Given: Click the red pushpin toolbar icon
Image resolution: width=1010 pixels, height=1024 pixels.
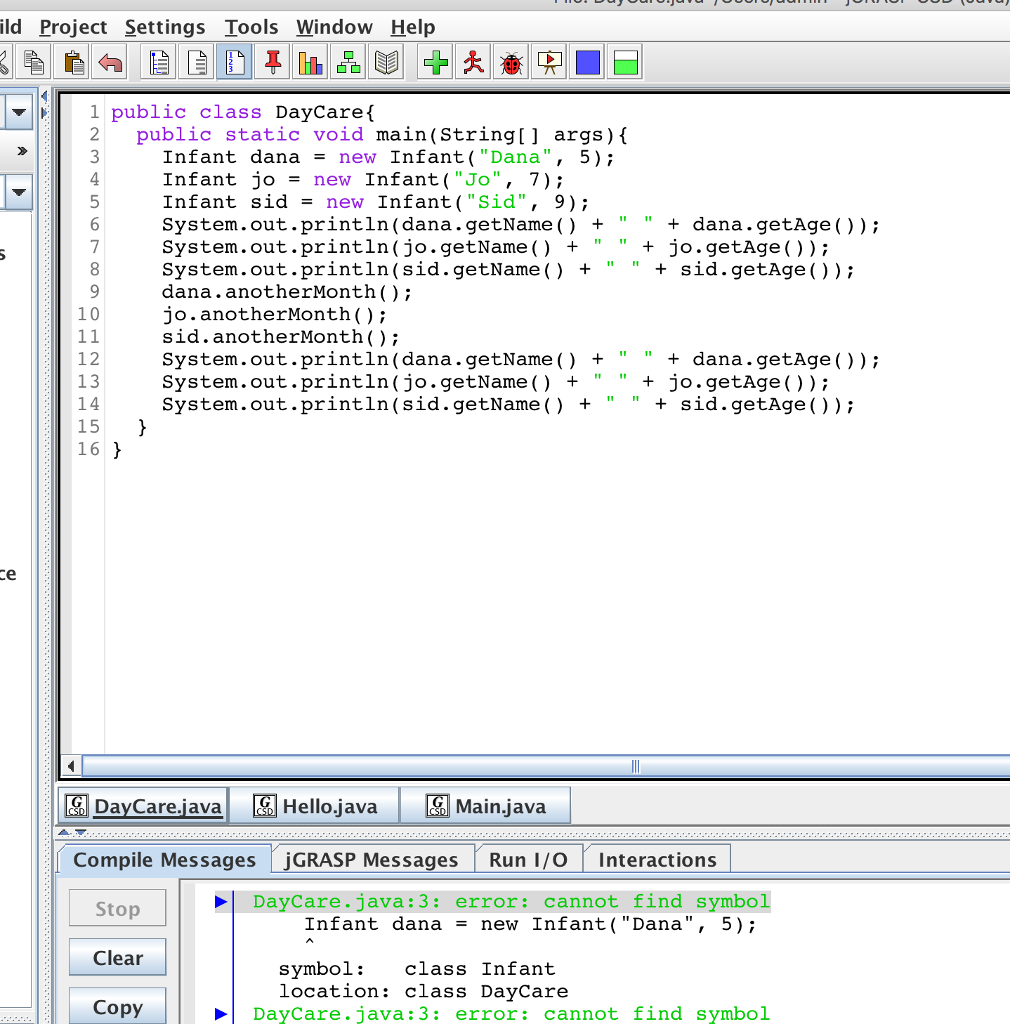Looking at the screenshot, I should point(272,64).
